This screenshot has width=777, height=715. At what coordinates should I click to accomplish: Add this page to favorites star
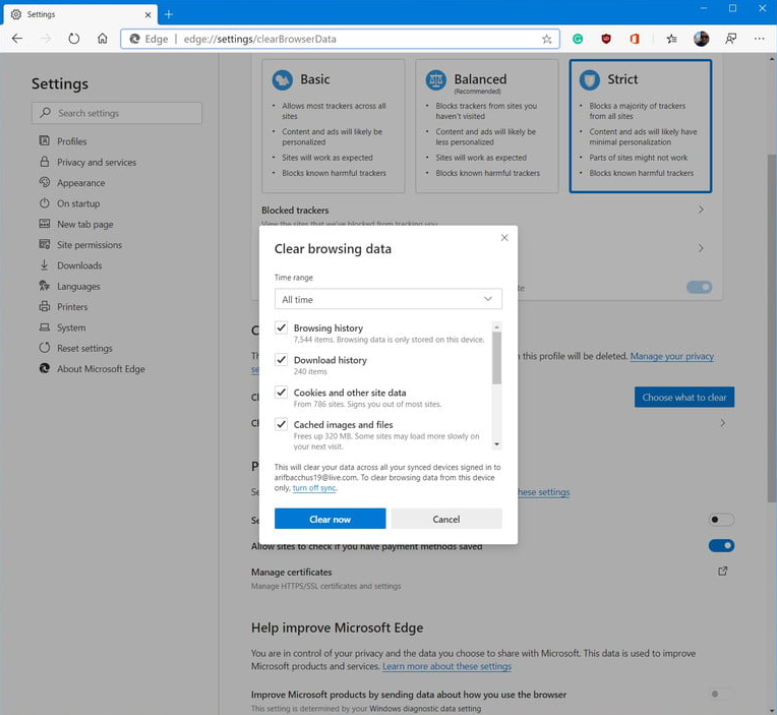[547, 39]
